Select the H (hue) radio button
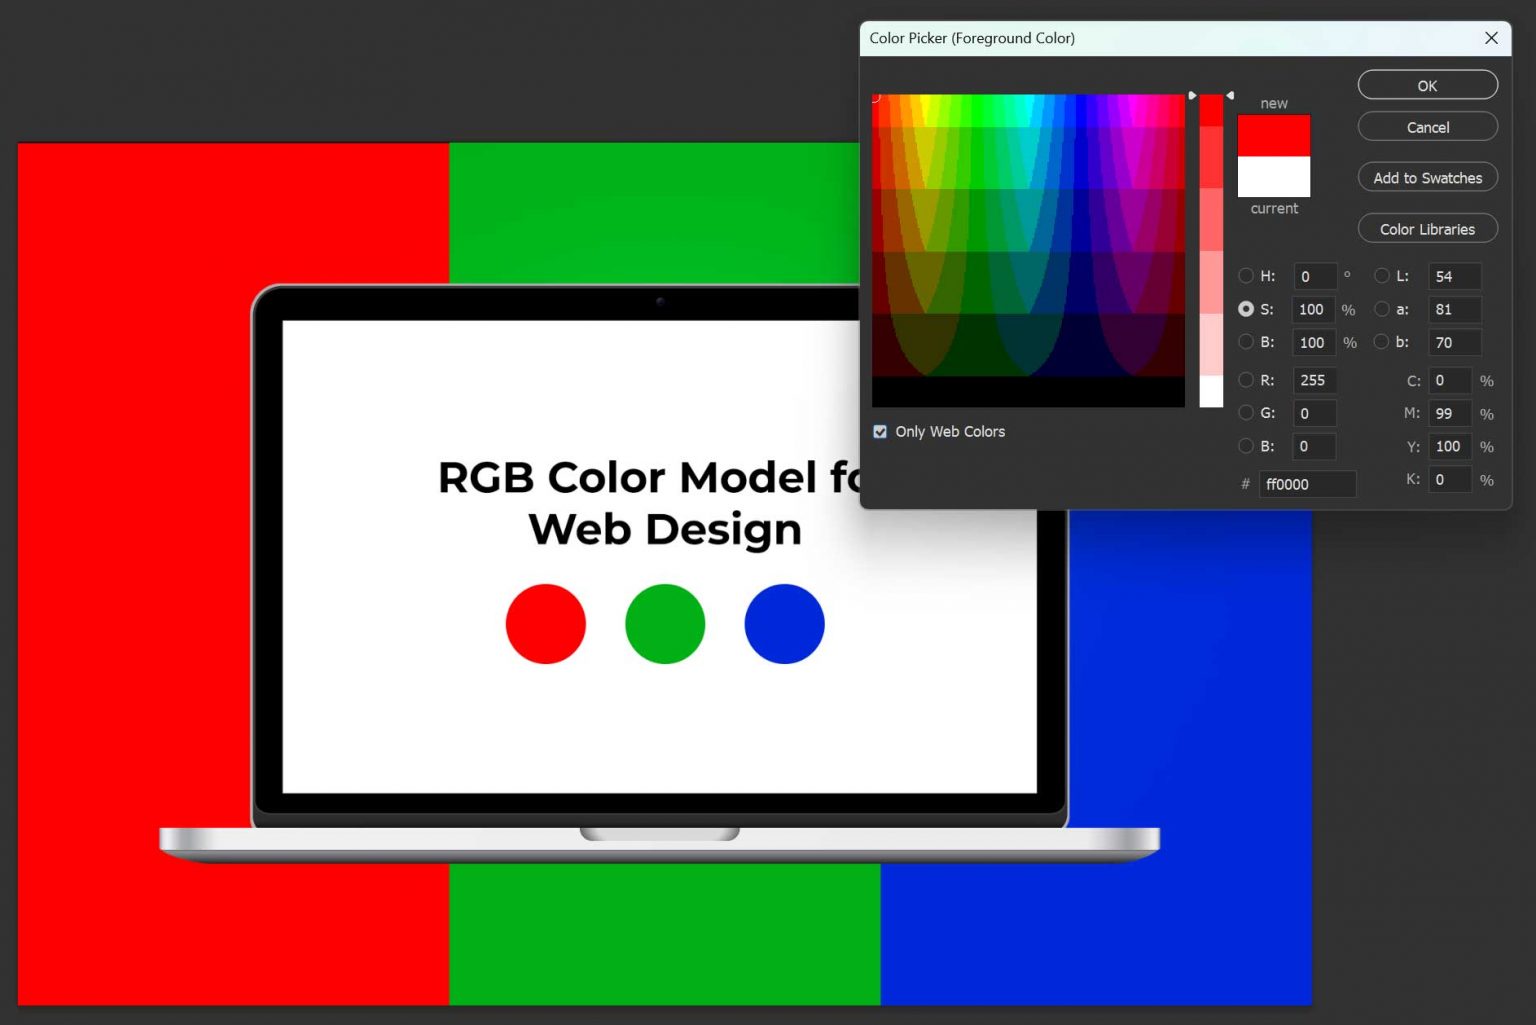The height and width of the screenshot is (1025, 1536). (x=1246, y=276)
